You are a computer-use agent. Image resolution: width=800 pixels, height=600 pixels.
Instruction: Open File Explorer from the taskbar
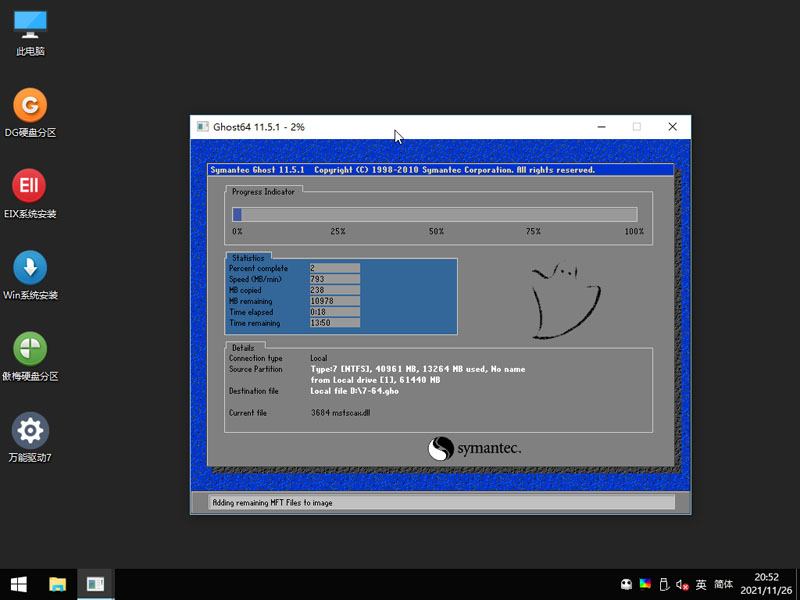[x=57, y=584]
